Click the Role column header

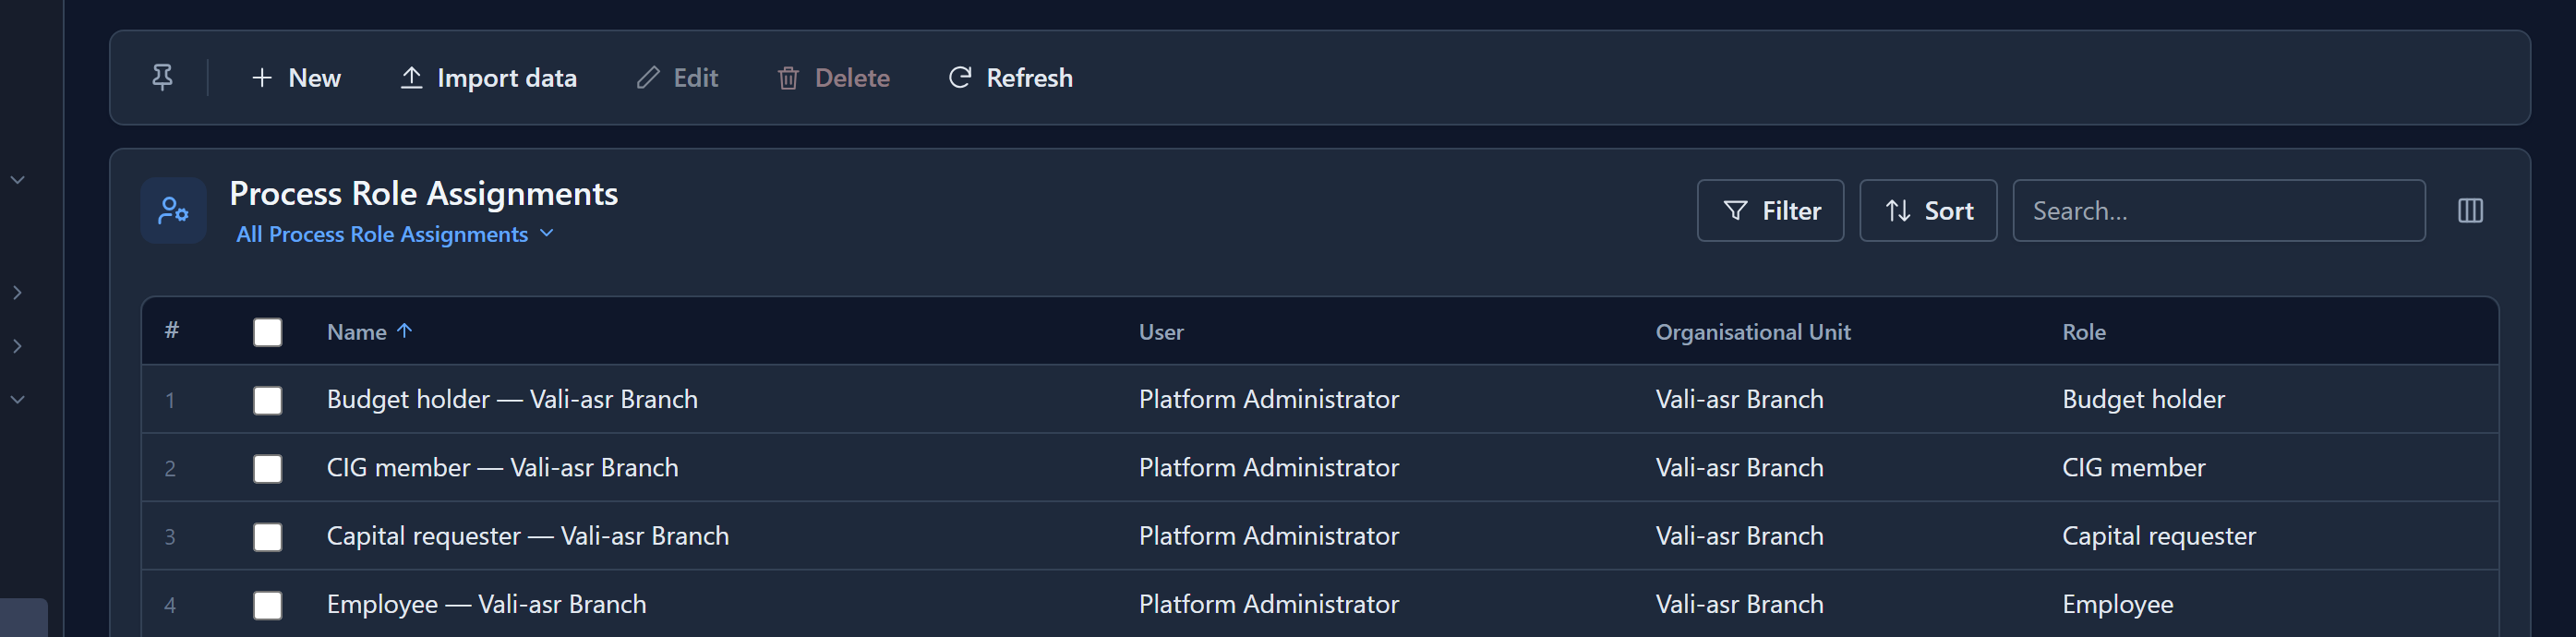[x=2083, y=332]
